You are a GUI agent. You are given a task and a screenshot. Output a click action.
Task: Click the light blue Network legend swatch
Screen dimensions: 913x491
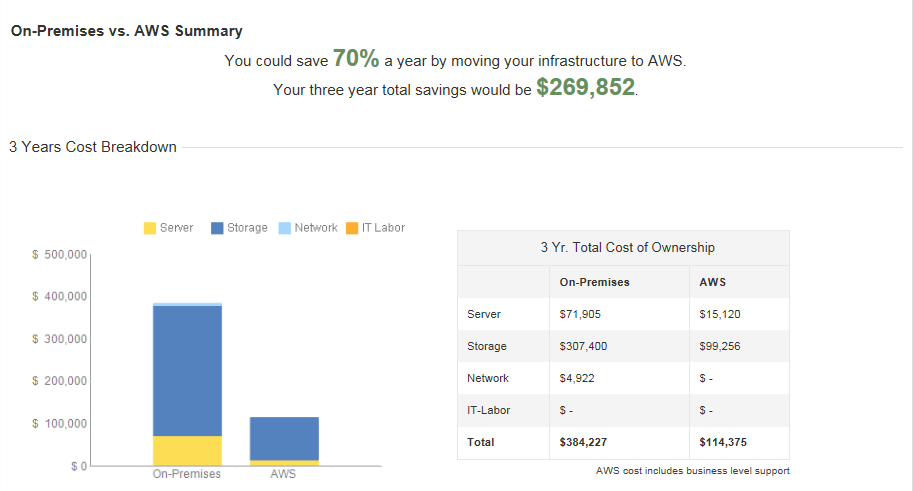pos(284,228)
